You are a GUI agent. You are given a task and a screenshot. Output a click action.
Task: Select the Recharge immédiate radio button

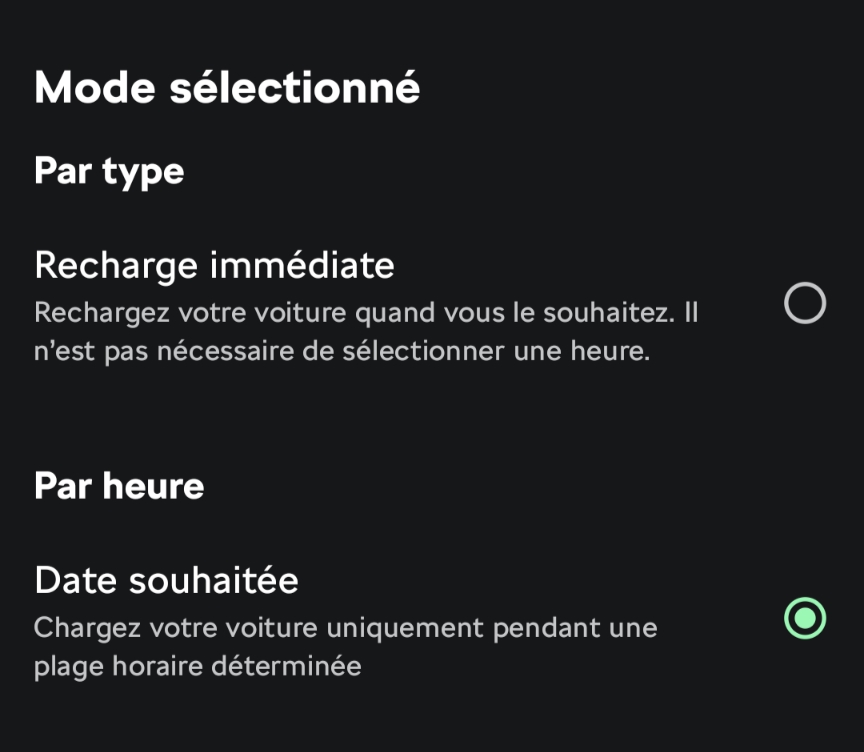point(805,303)
